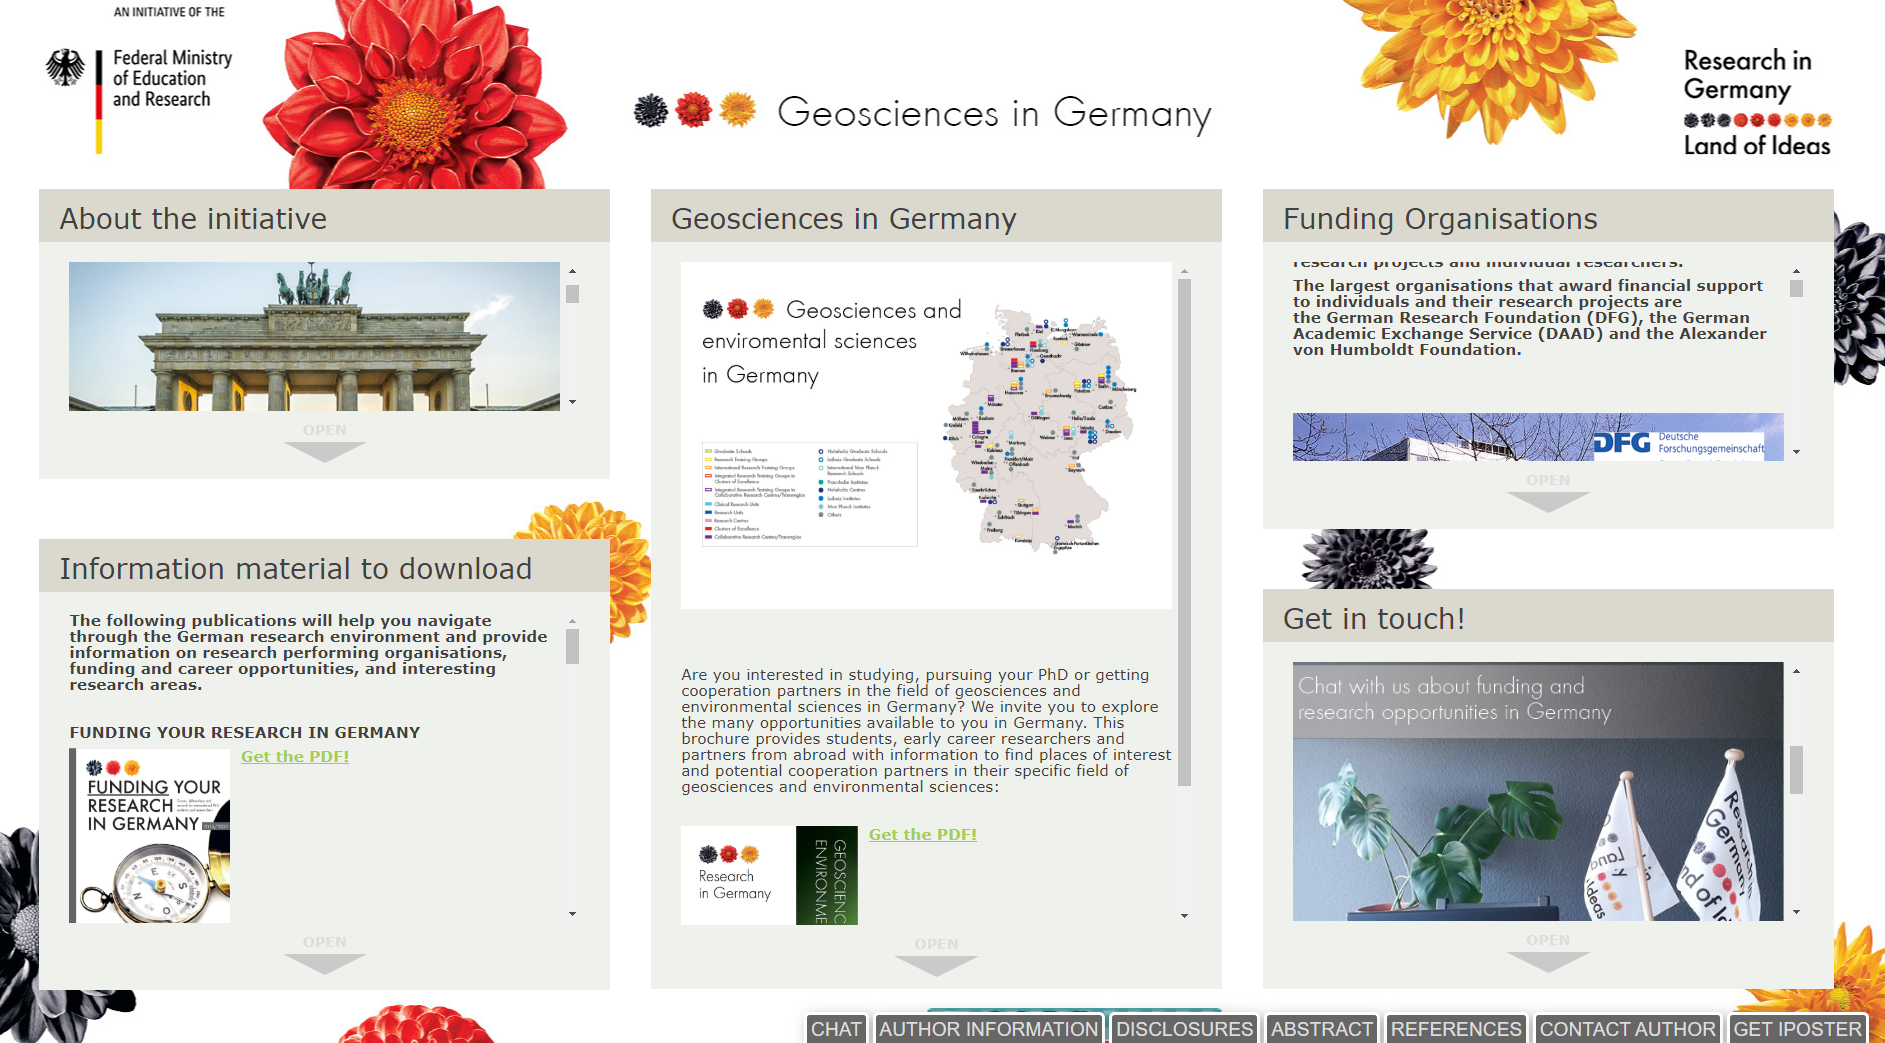Click the Federal Ministry of Education logo

click(x=140, y=80)
